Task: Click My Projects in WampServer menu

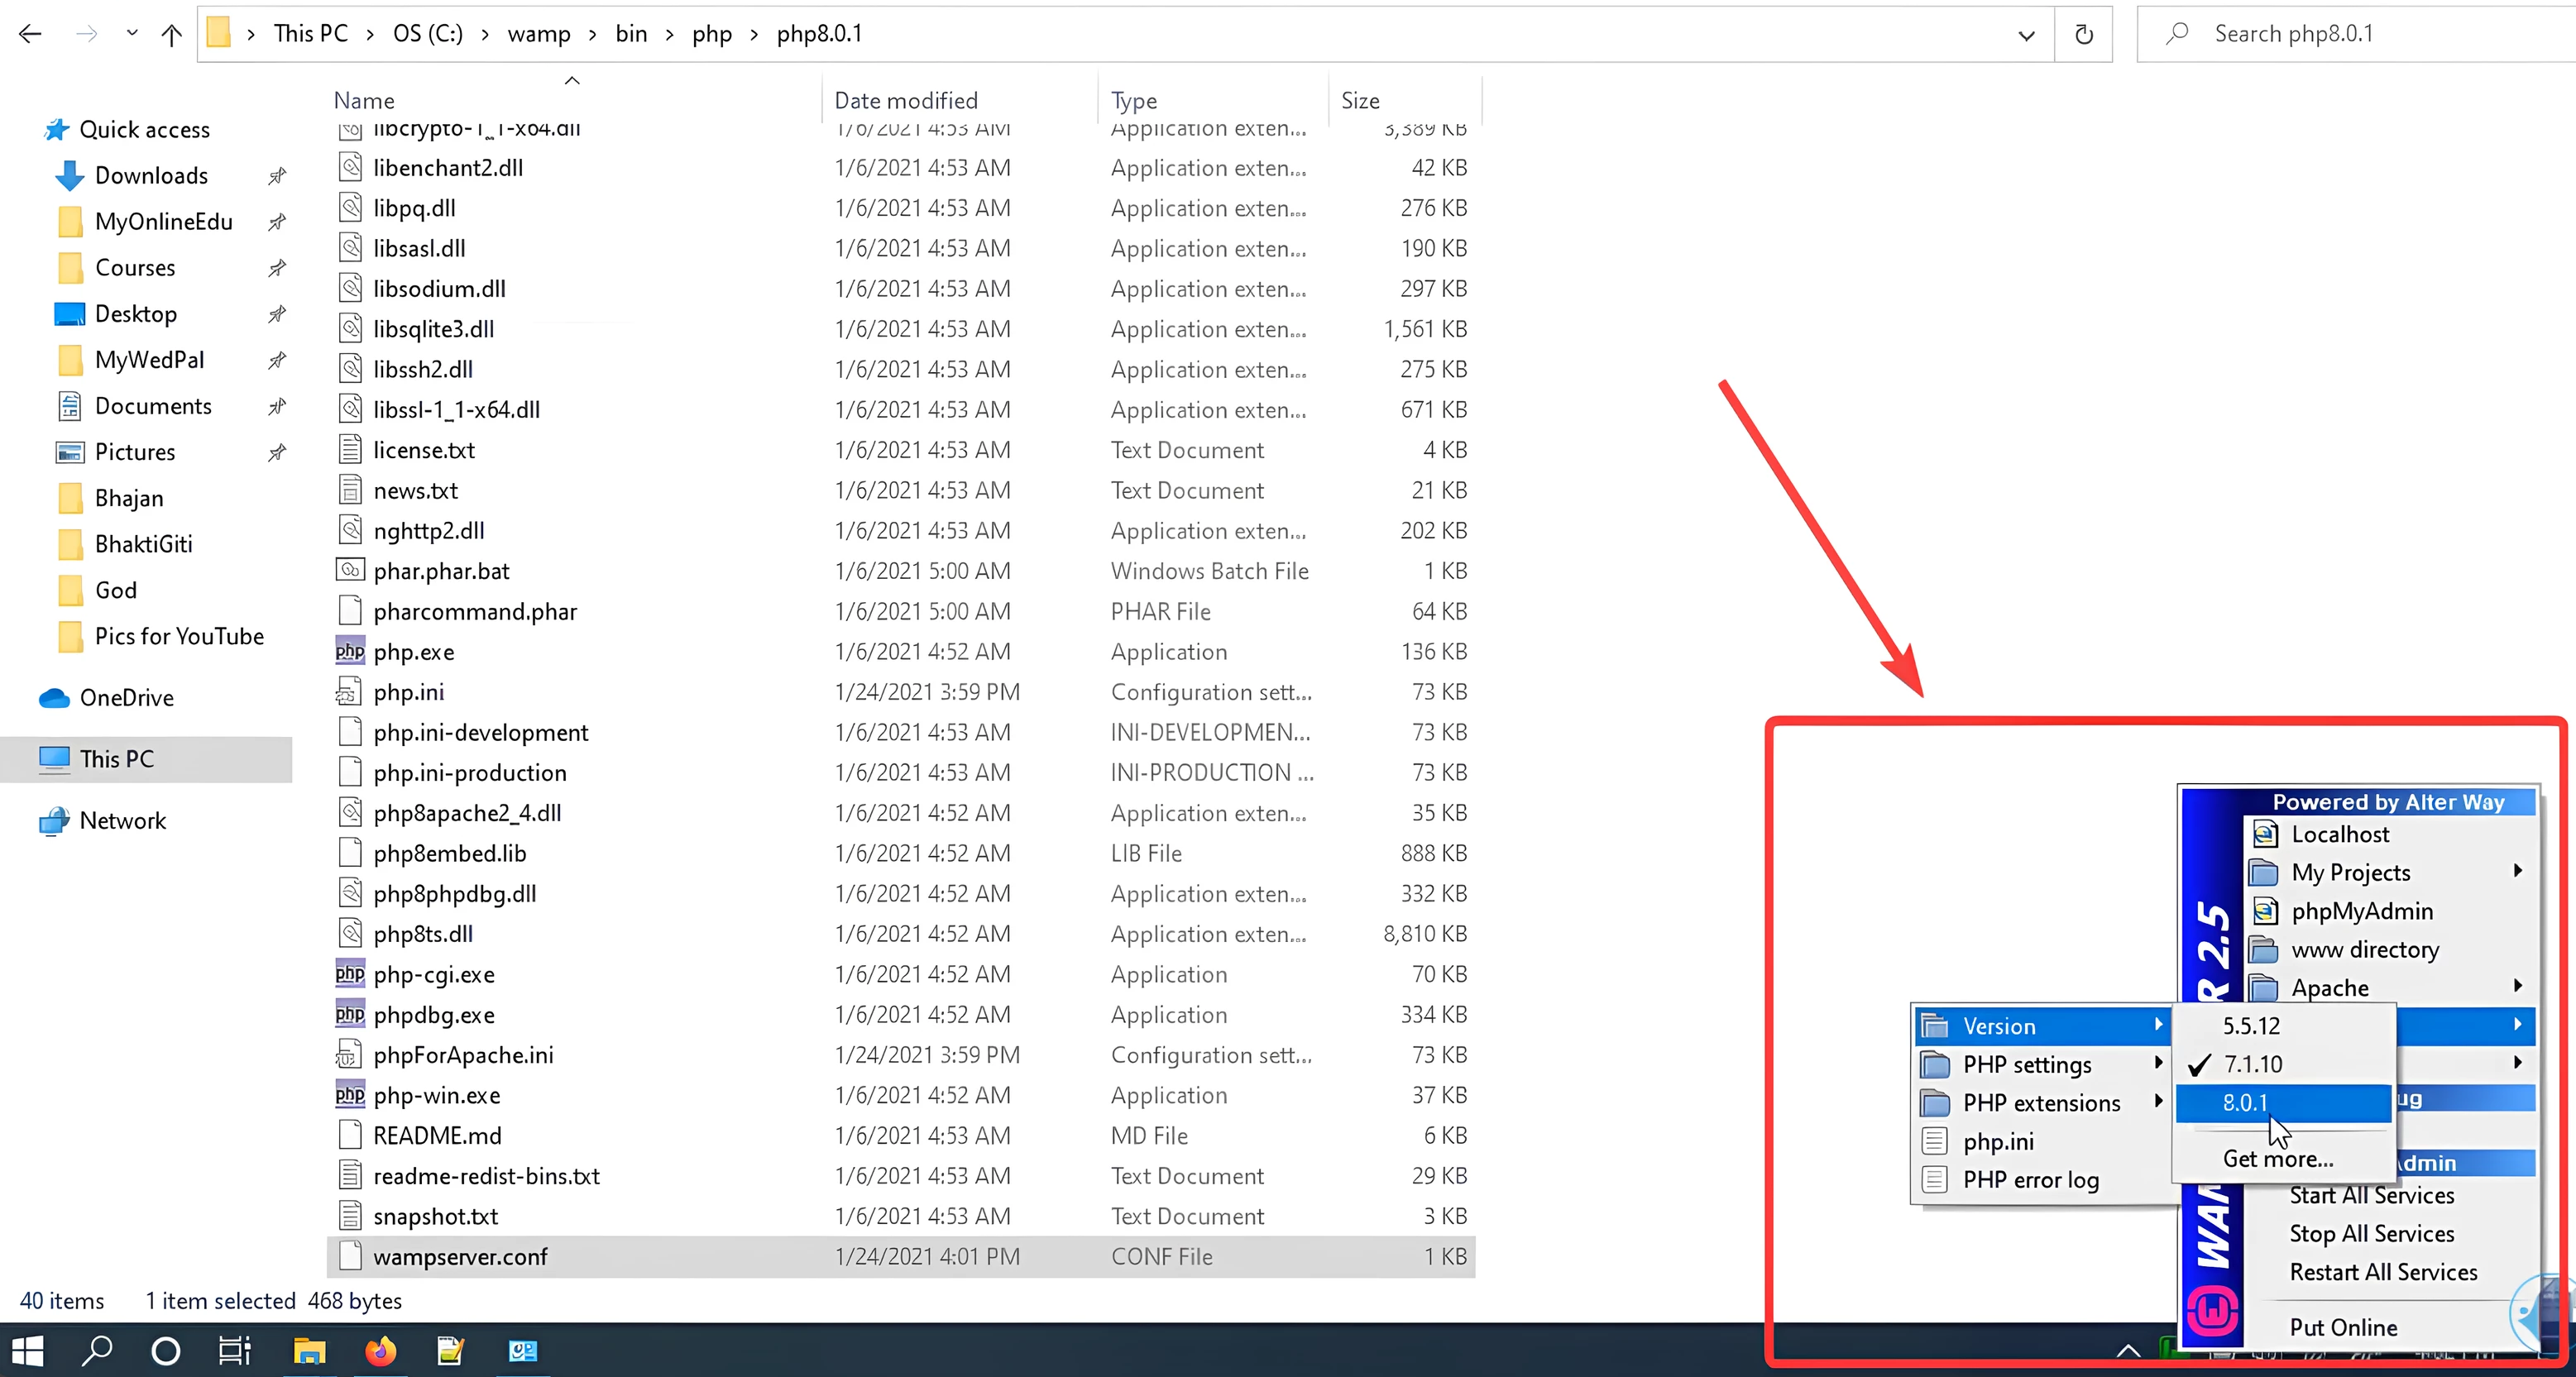Action: coord(2351,873)
